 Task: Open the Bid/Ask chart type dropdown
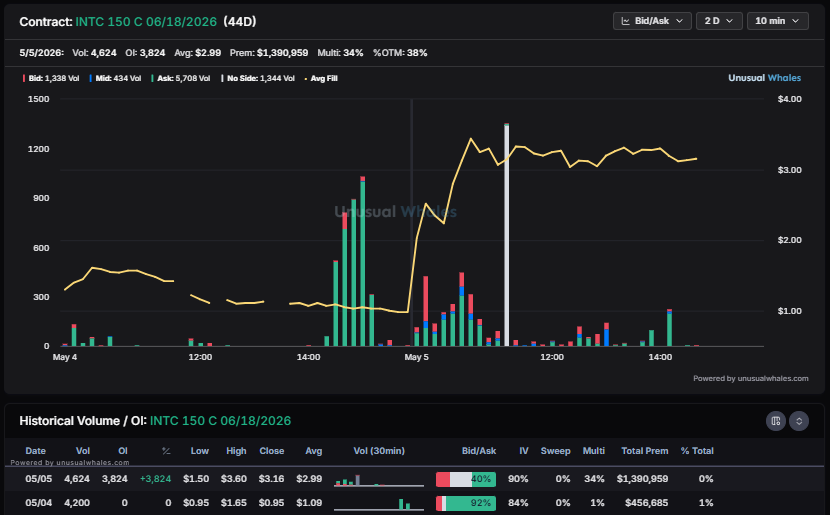click(x=652, y=21)
